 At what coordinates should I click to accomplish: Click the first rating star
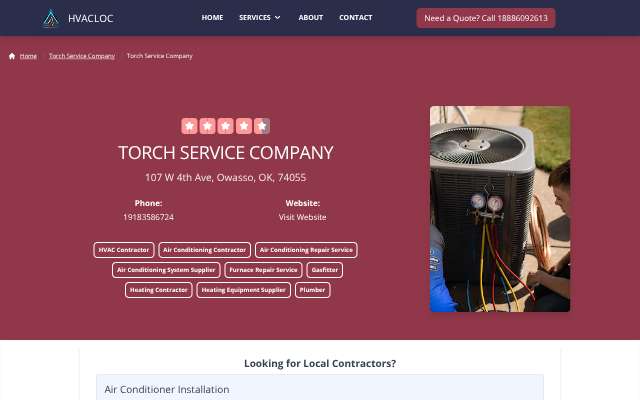[x=189, y=126]
